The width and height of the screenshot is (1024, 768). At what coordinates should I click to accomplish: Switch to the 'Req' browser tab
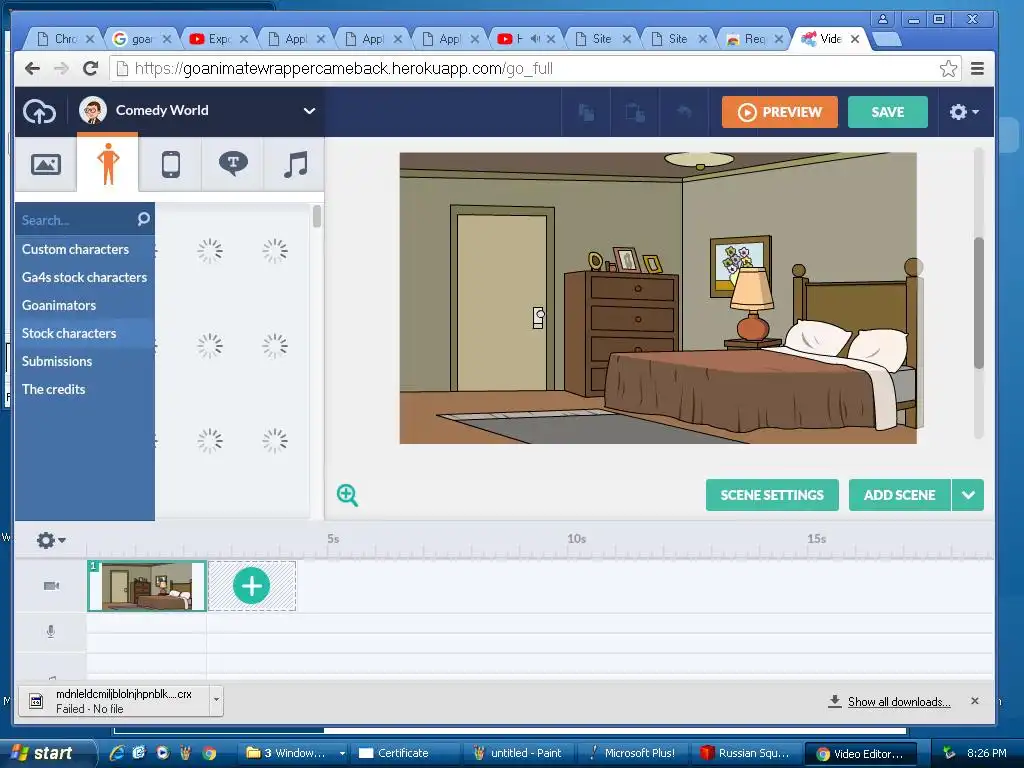(753, 39)
